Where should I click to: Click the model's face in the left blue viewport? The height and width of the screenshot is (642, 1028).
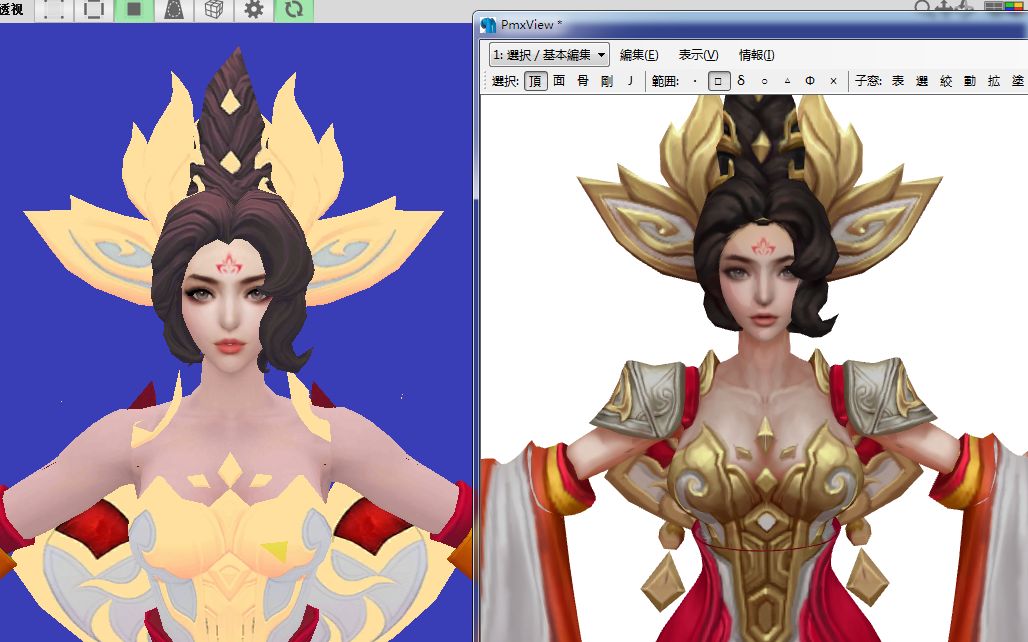(227, 307)
